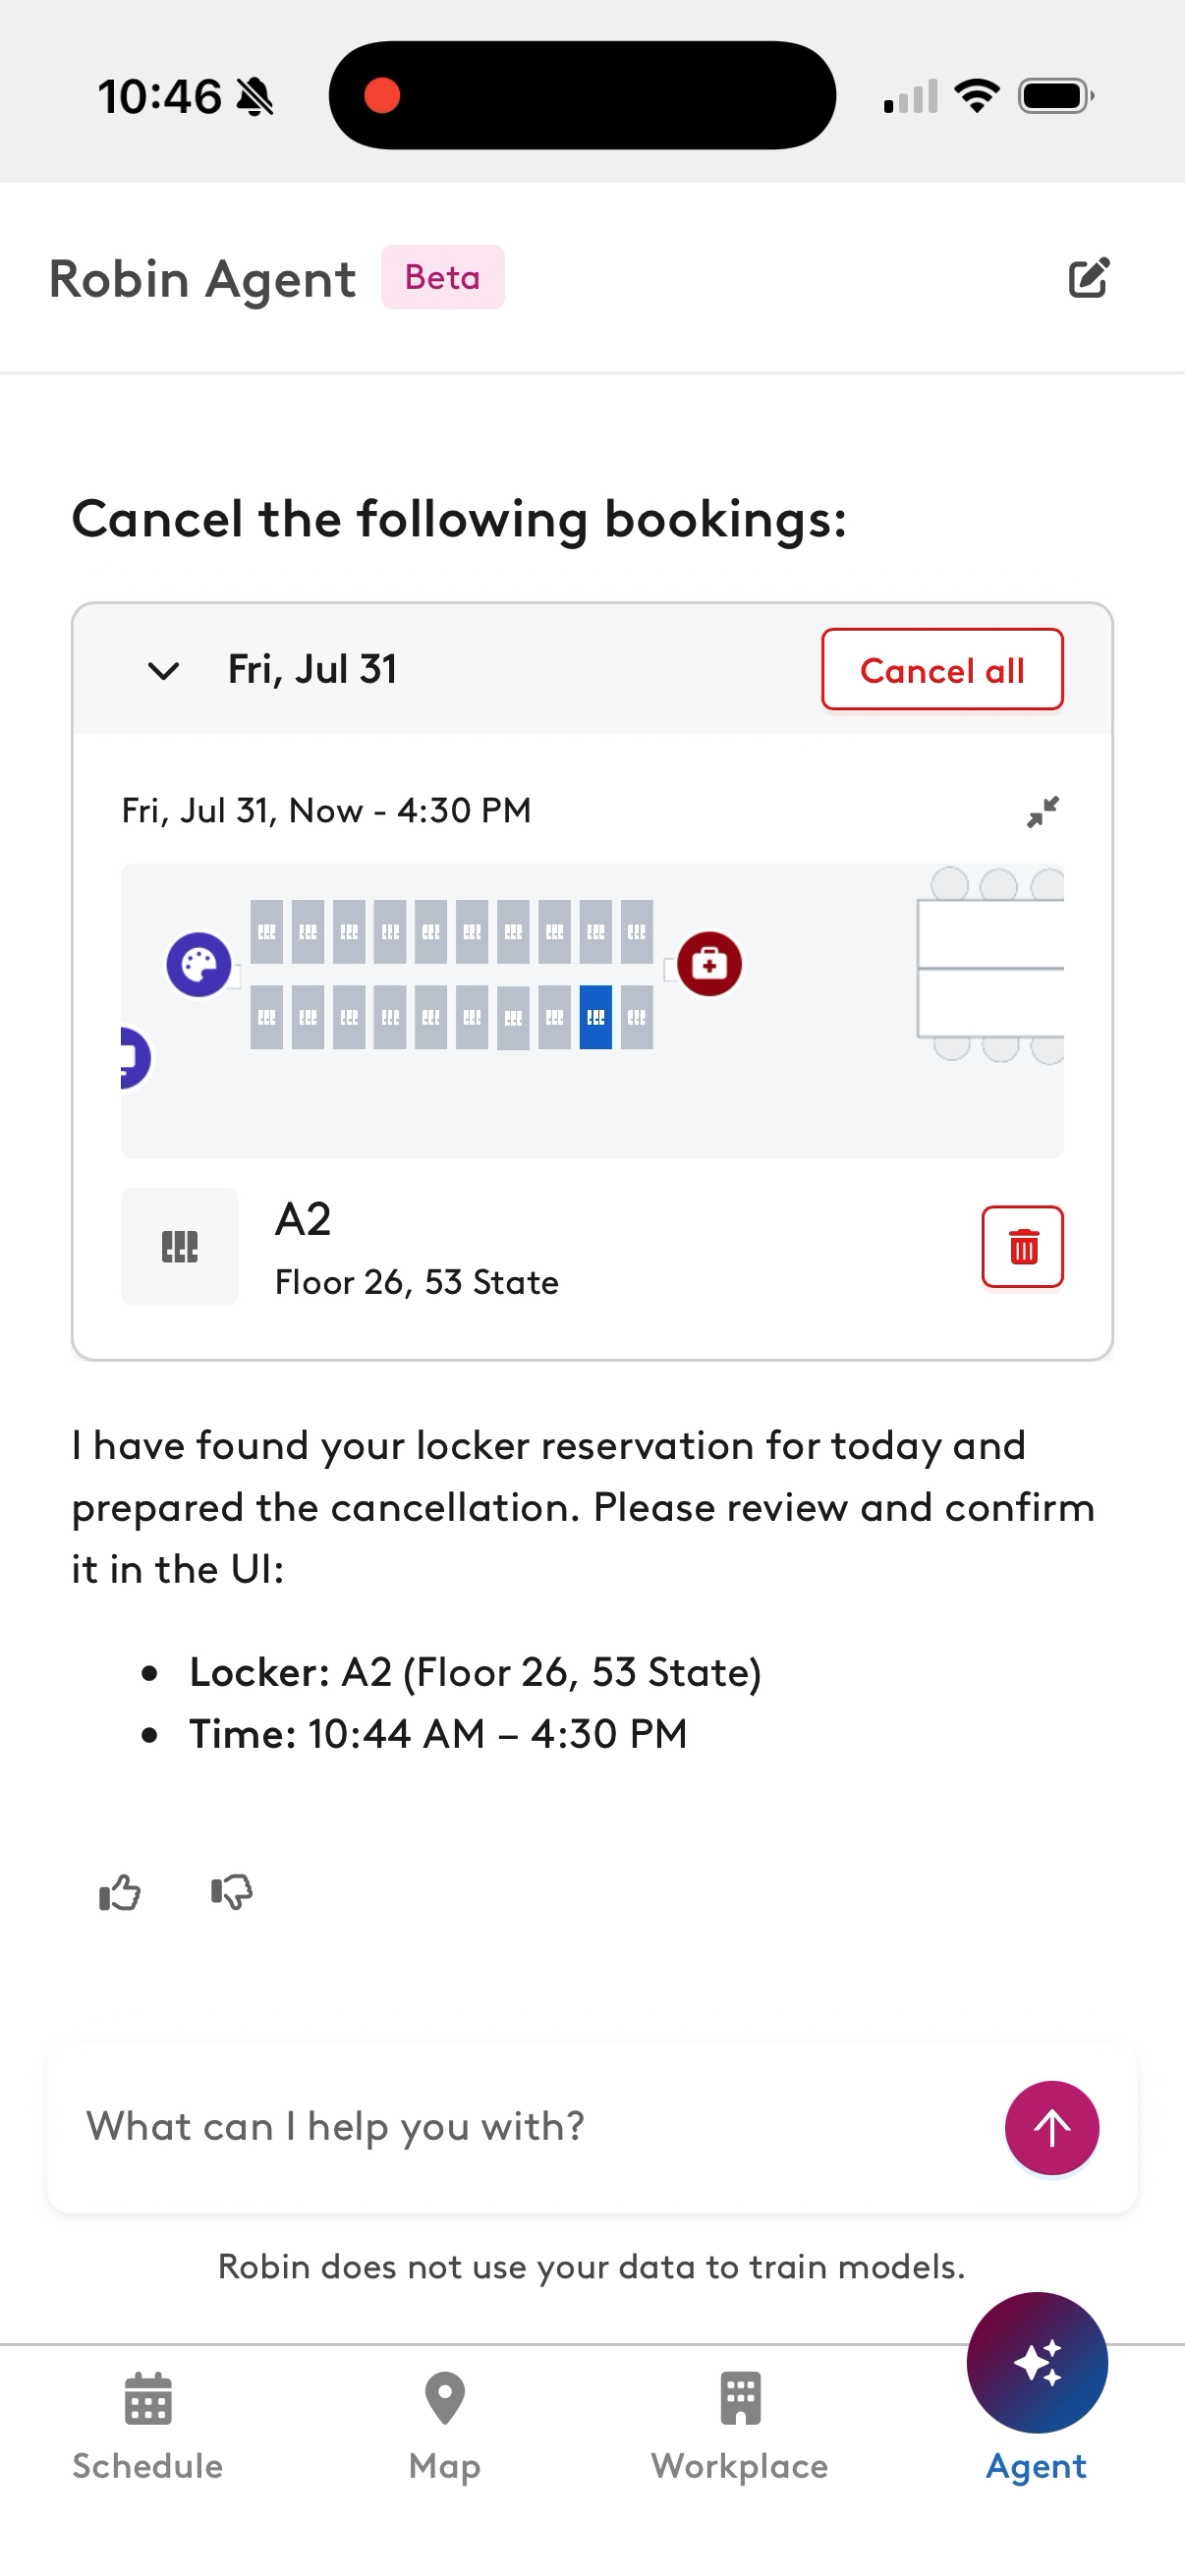Click the Cancel all button

pos(942,670)
